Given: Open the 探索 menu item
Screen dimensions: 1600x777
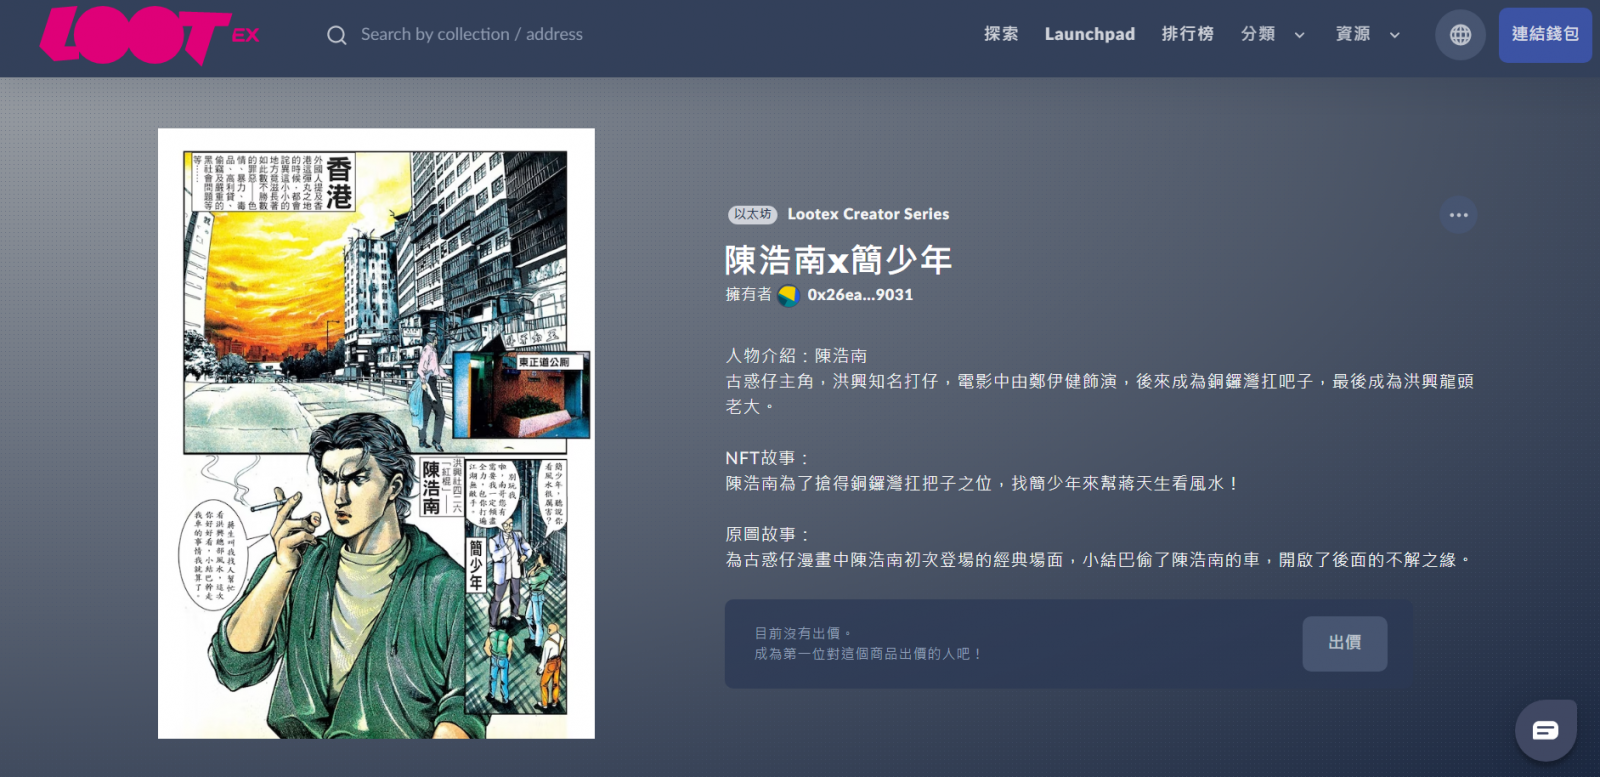Looking at the screenshot, I should point(1001,34).
